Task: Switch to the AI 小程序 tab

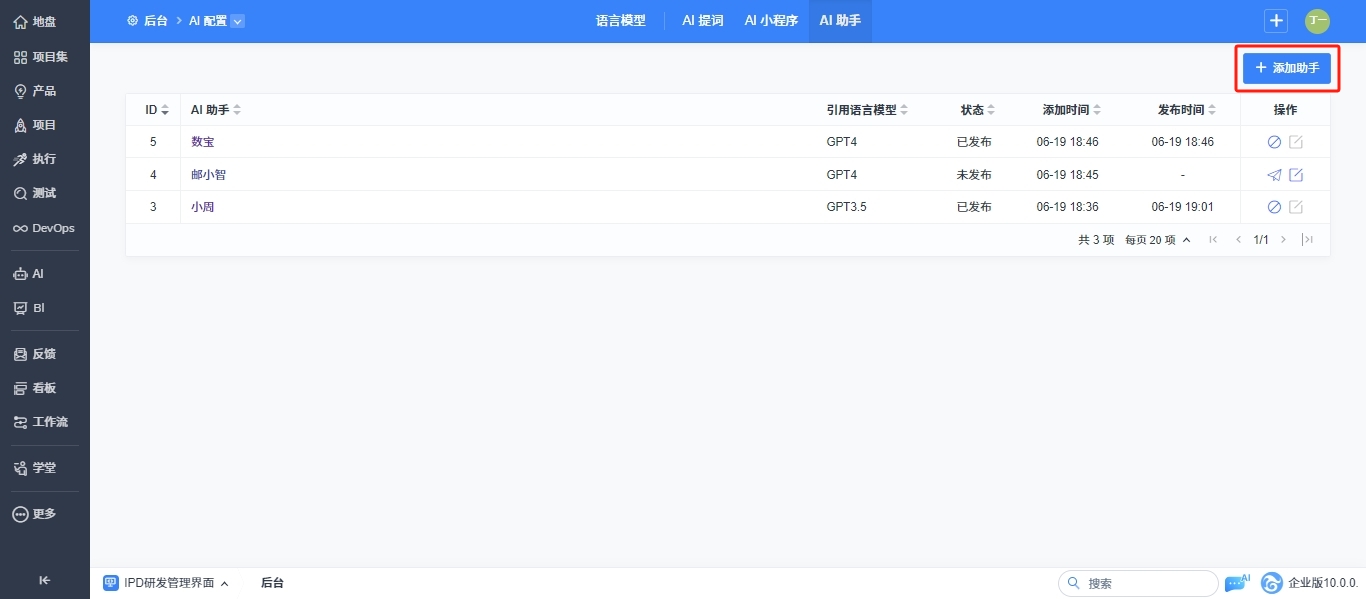Action: 771,21
